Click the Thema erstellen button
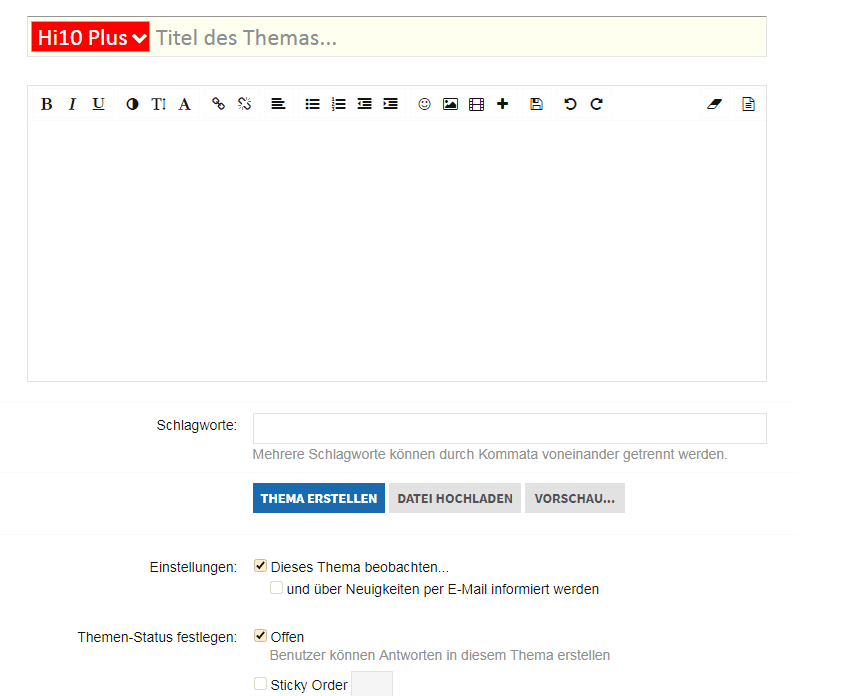The width and height of the screenshot is (848, 696). (x=319, y=498)
